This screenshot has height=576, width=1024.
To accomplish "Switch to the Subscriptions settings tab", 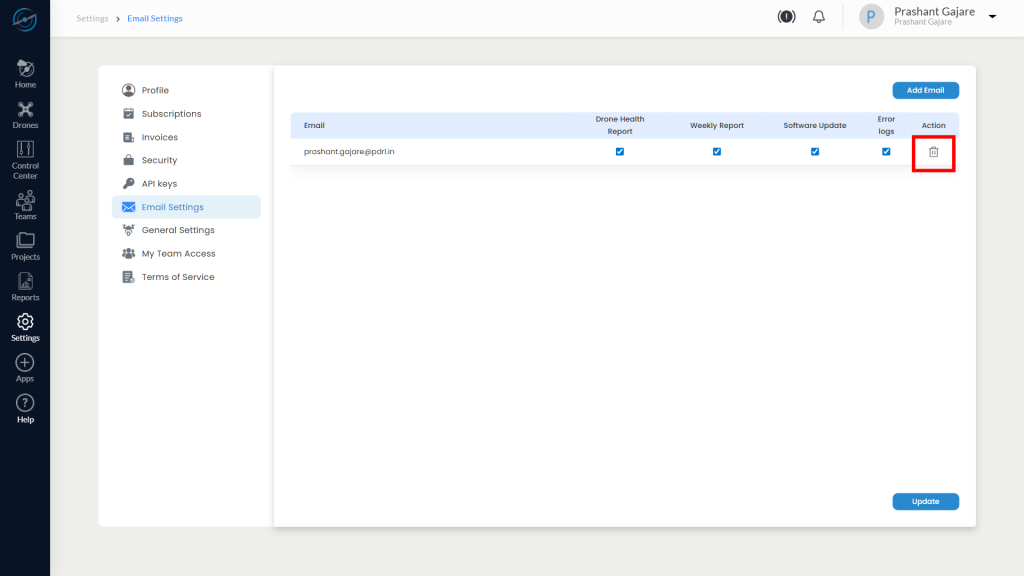I will coord(172,113).
